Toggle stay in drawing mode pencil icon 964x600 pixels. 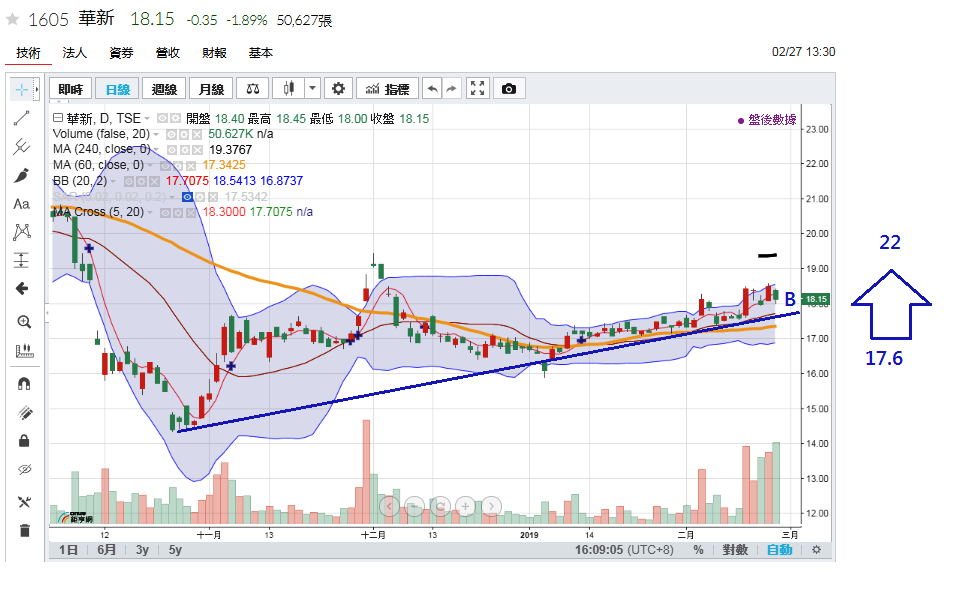coord(24,412)
